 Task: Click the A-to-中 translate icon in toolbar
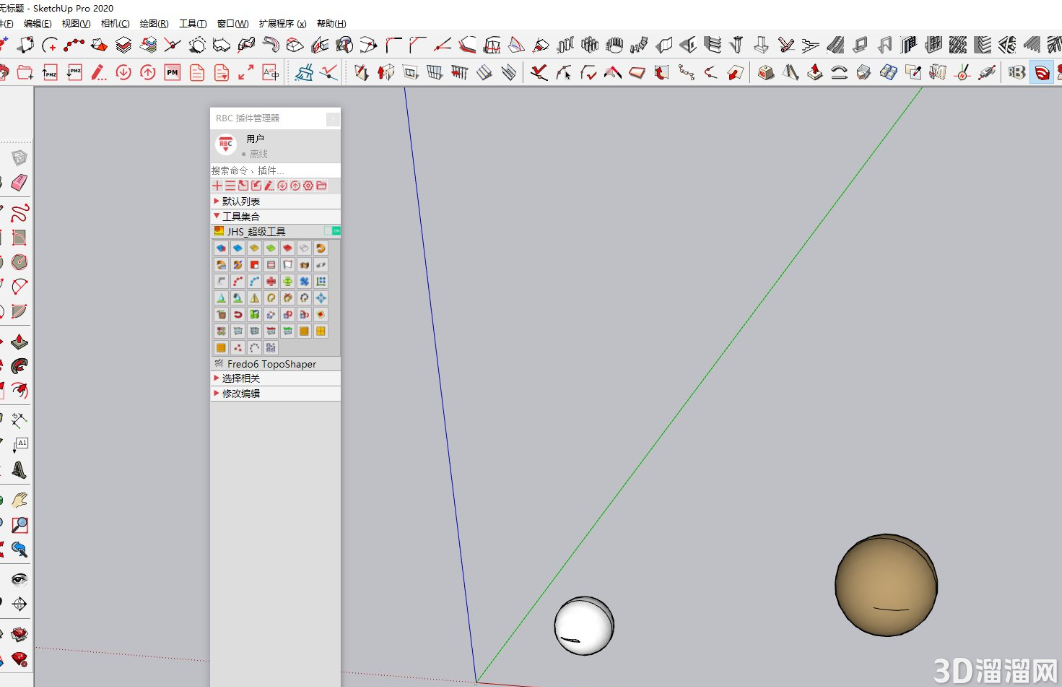(270, 72)
